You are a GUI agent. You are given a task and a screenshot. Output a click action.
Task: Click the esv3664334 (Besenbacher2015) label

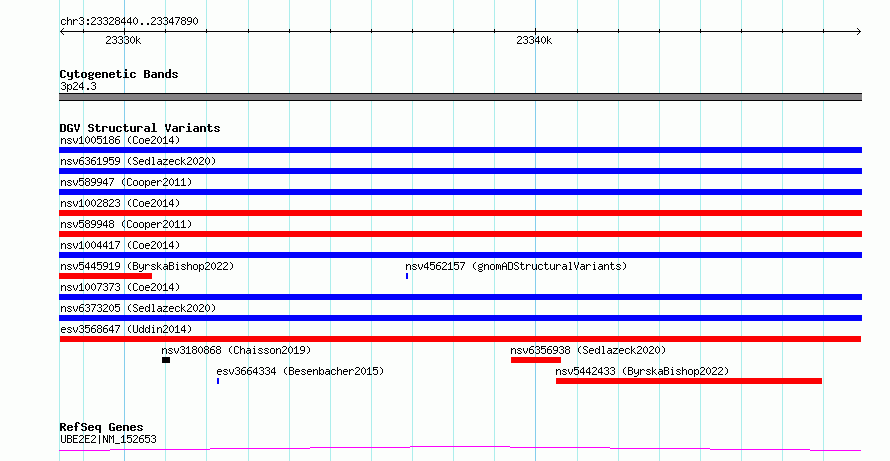[x=300, y=371]
